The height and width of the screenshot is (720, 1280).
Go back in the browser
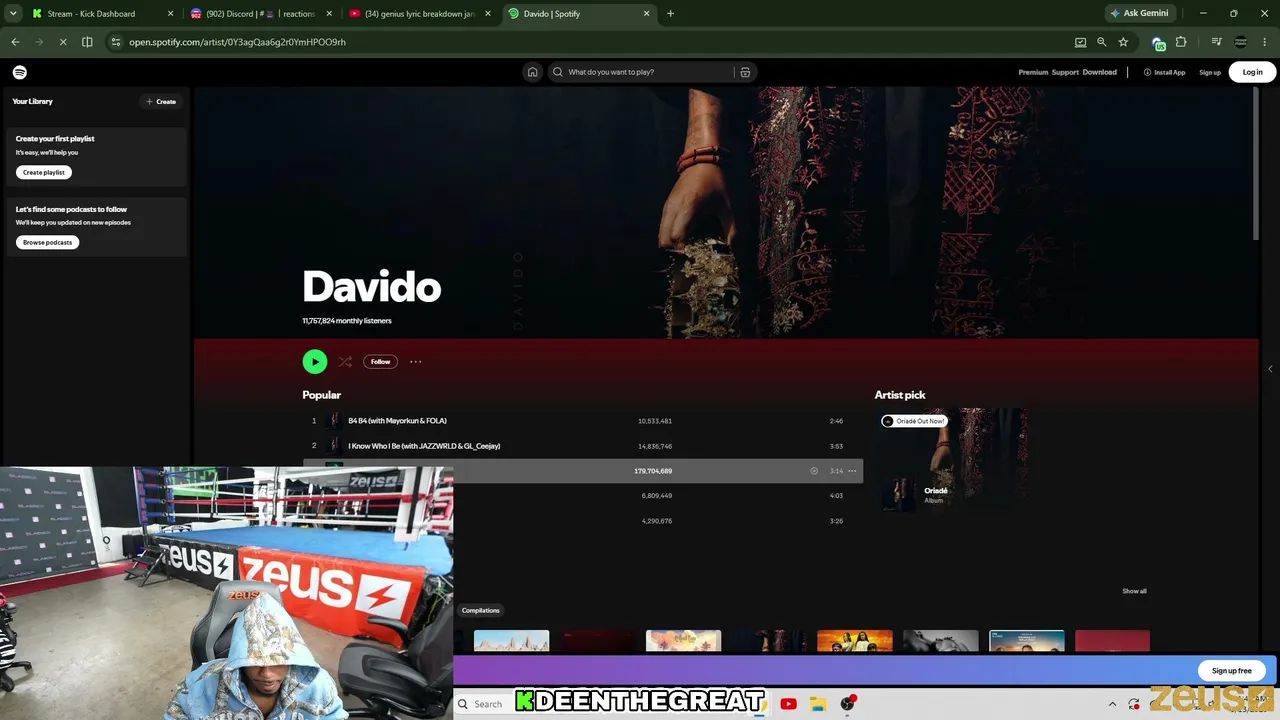(15, 42)
